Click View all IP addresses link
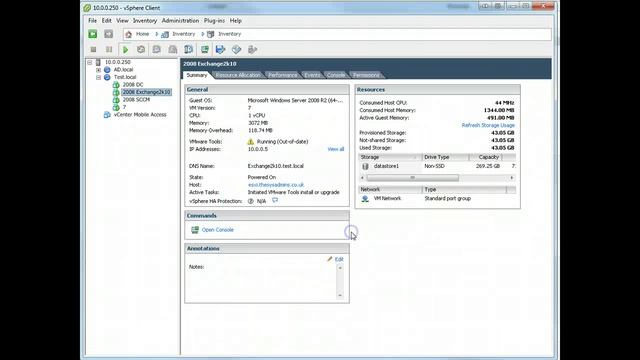This screenshot has width=640, height=360. pyautogui.click(x=336, y=149)
